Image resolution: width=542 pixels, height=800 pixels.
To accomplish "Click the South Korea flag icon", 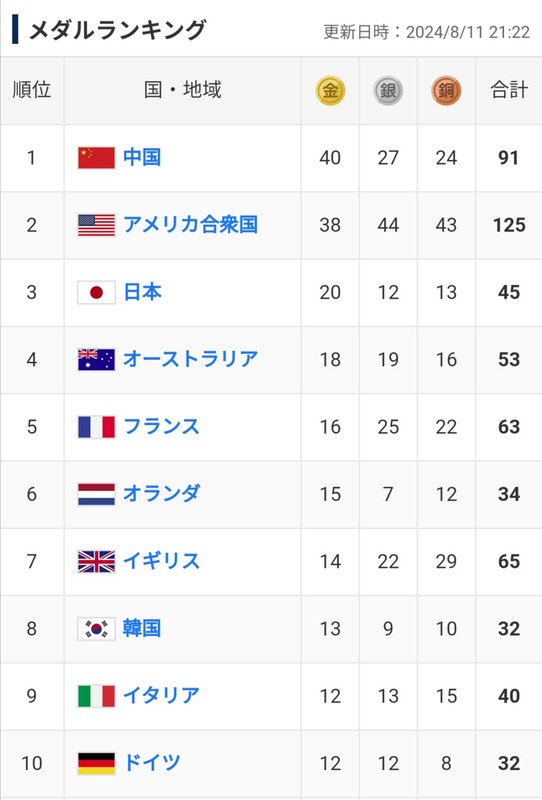I will tap(96, 629).
